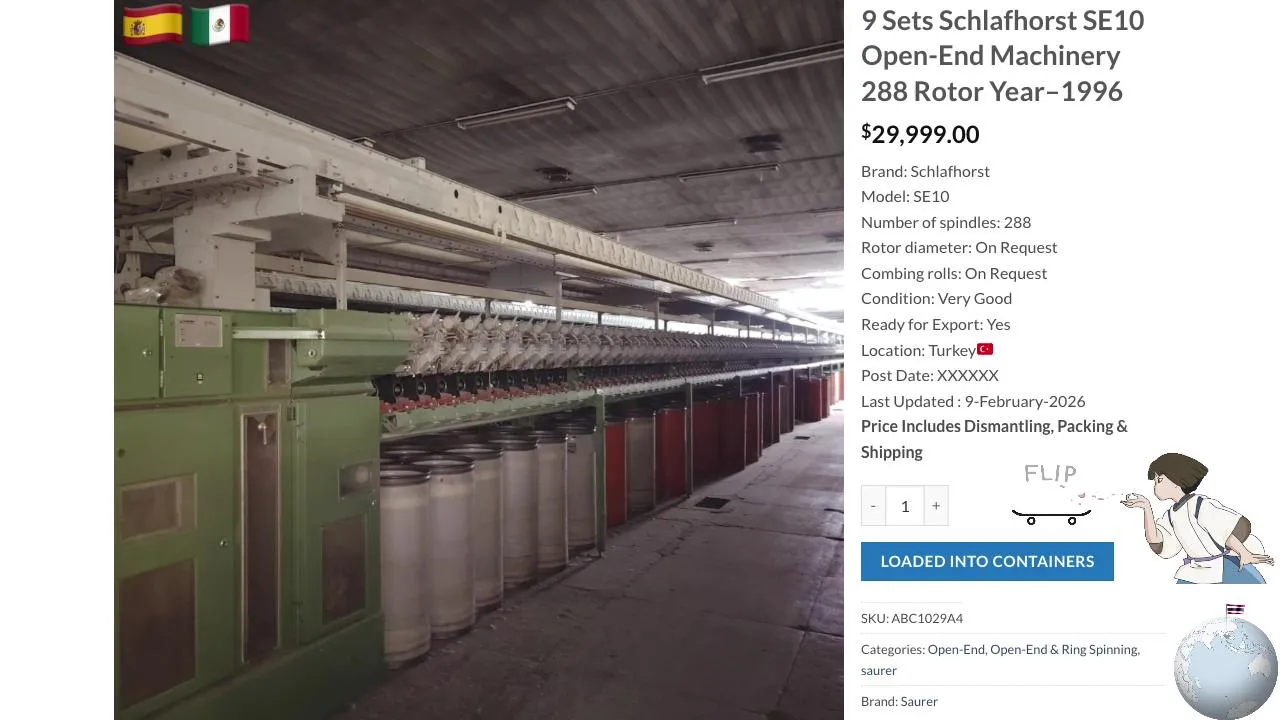Click the Loaded Into Containers button
The height and width of the screenshot is (720, 1280).
(987, 561)
